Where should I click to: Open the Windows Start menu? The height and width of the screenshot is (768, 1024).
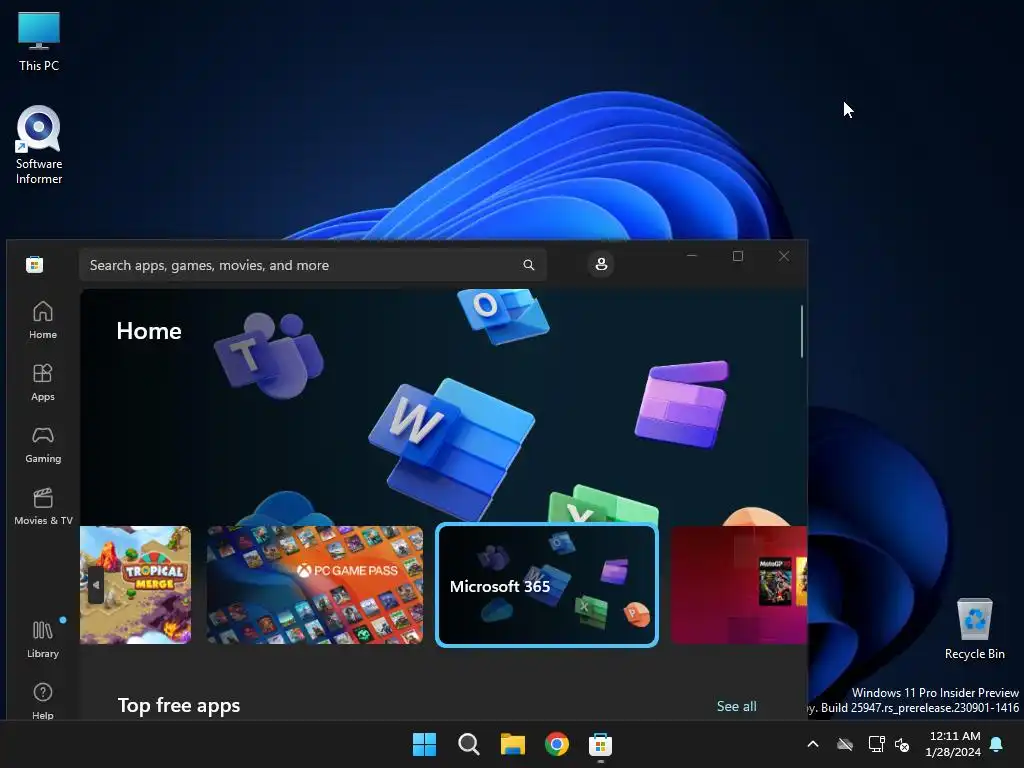point(424,744)
